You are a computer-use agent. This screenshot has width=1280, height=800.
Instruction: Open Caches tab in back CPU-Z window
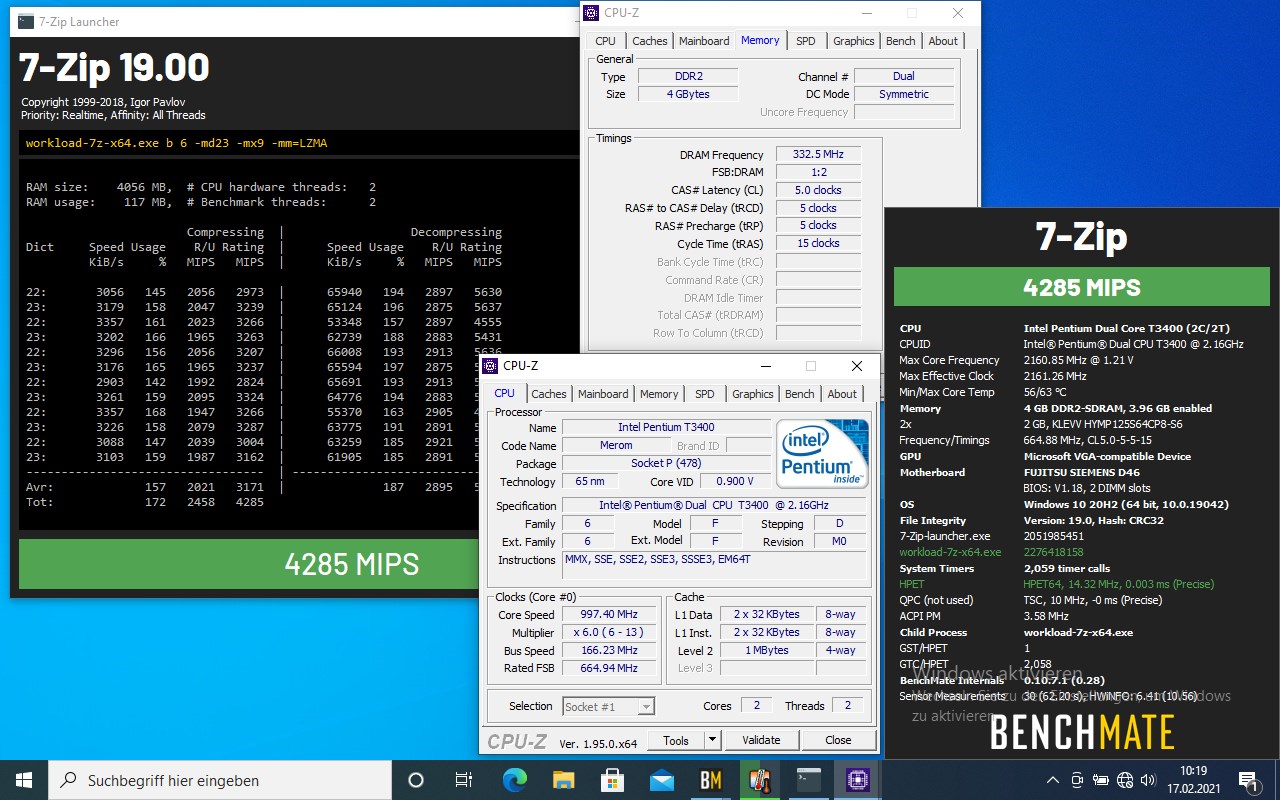(650, 41)
